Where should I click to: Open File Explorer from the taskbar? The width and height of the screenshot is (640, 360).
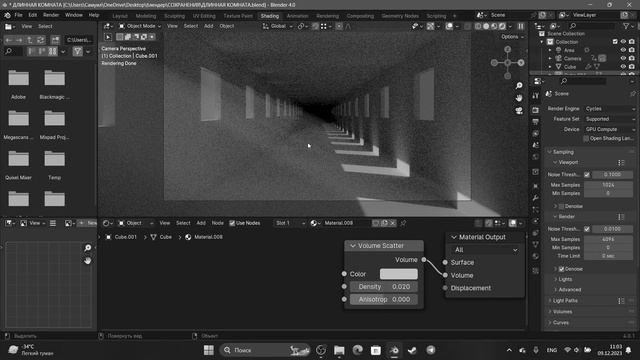click(x=339, y=350)
